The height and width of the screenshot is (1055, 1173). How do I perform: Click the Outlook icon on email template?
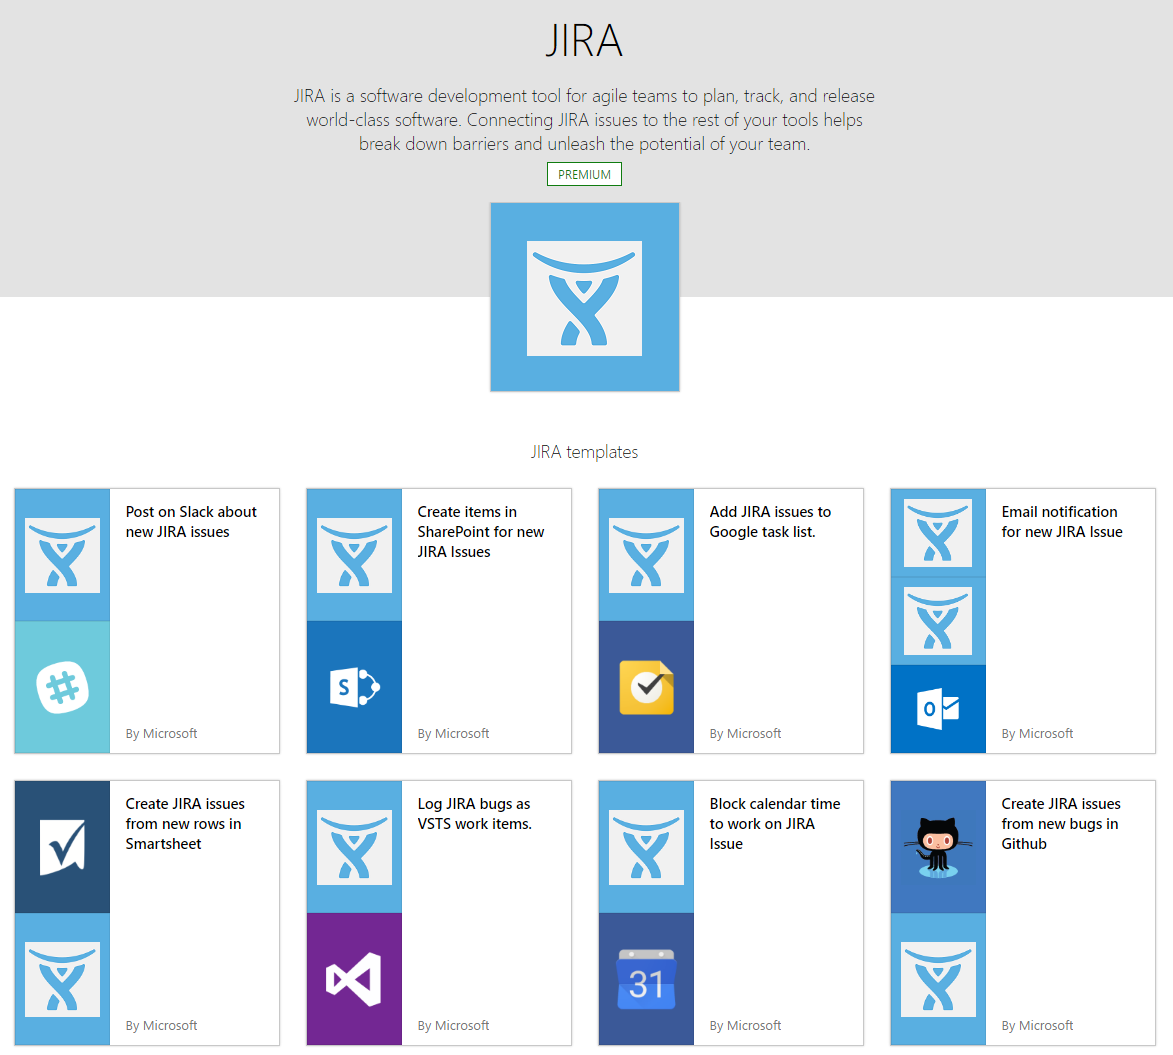(x=938, y=709)
